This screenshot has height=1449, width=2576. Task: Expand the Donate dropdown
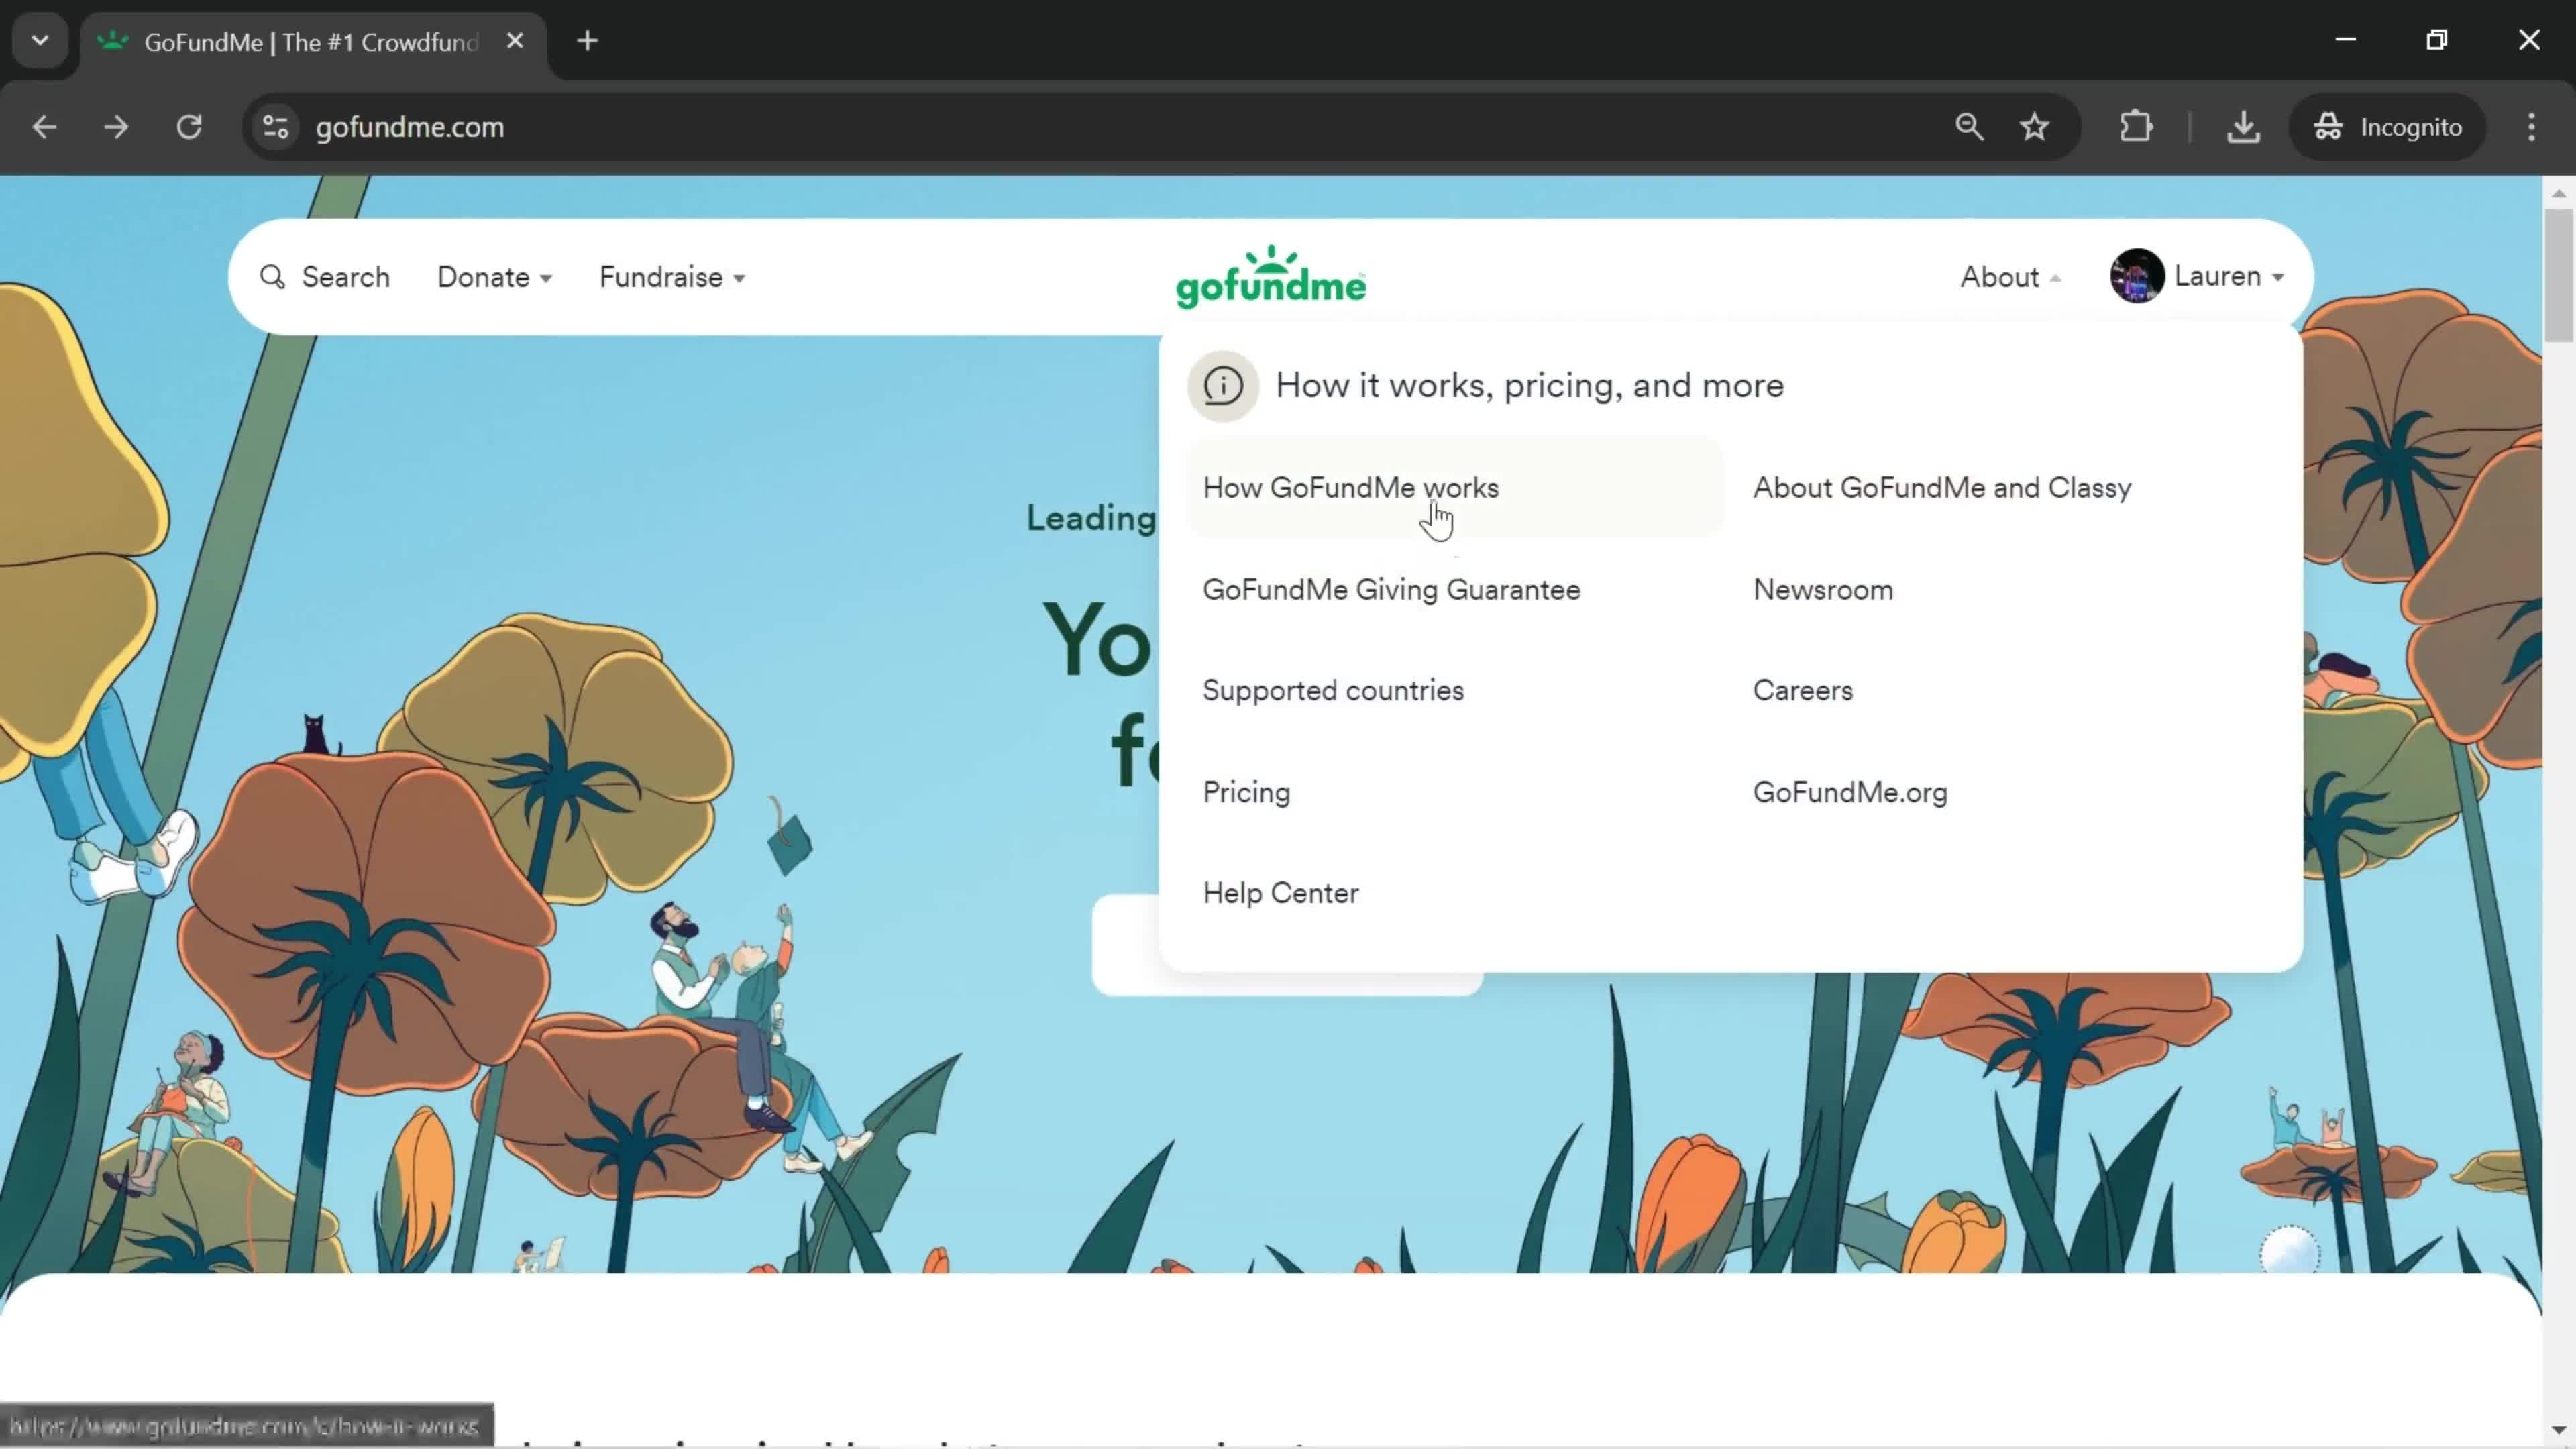click(494, 277)
